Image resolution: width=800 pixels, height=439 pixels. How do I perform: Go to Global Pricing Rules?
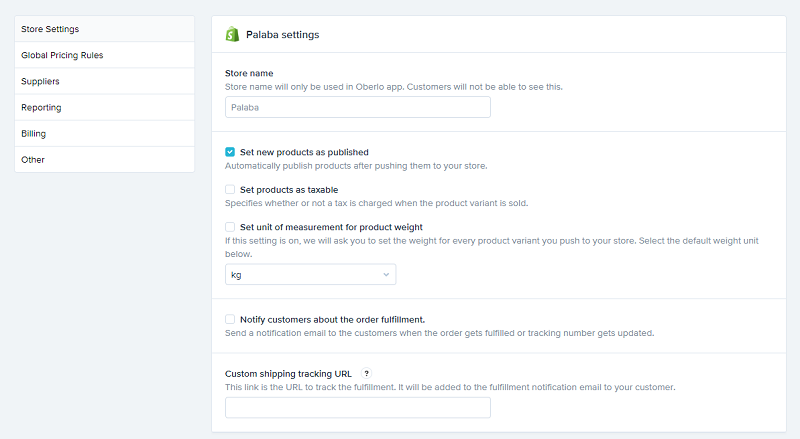coord(62,55)
